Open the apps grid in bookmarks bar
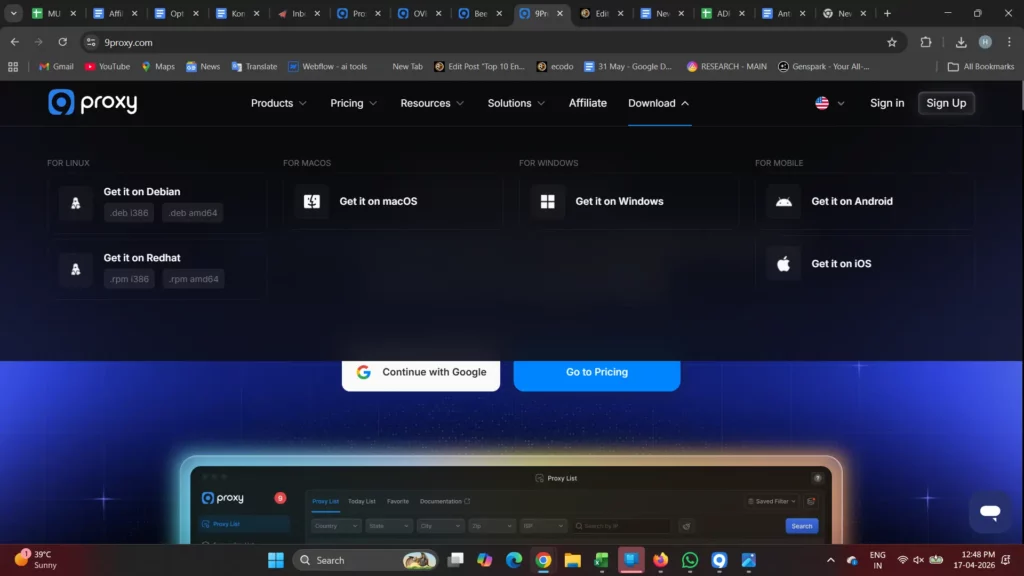 coord(13,67)
